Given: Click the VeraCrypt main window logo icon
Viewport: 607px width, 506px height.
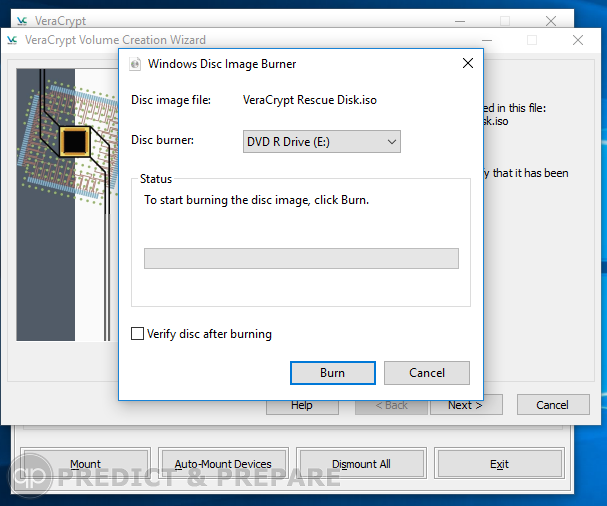Looking at the screenshot, I should tap(22, 21).
